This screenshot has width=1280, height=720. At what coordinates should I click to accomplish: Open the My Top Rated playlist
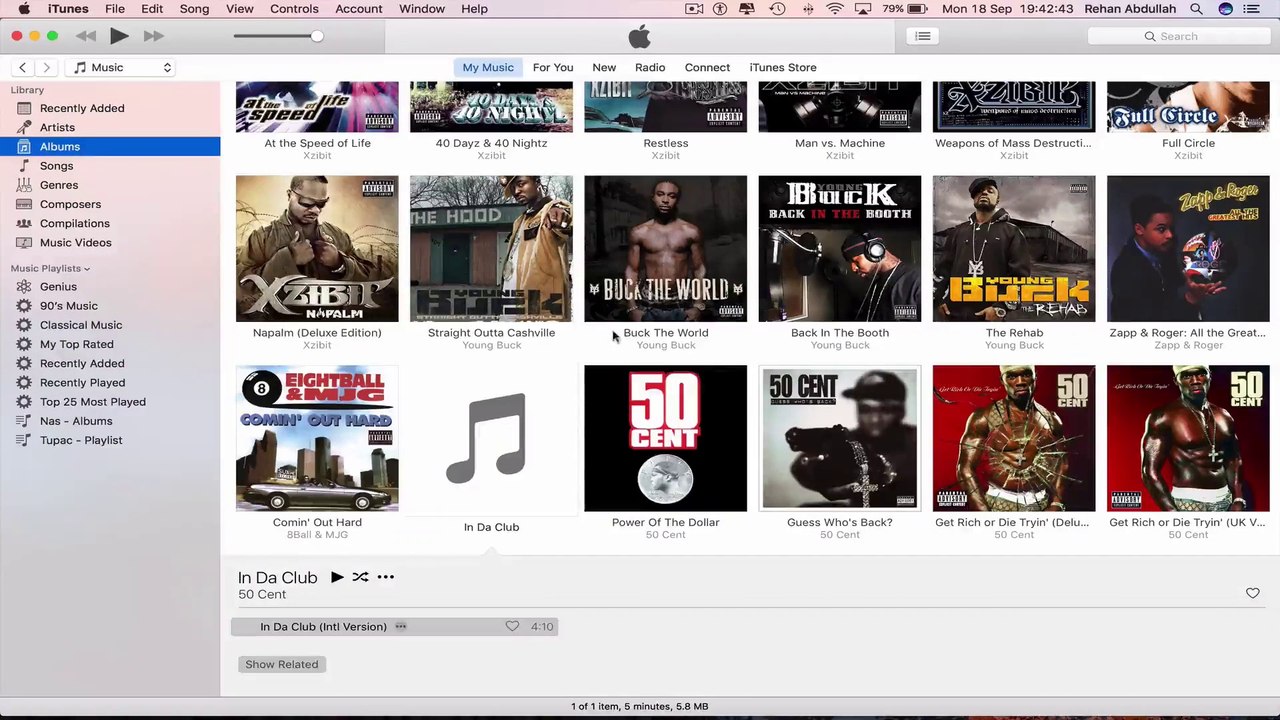click(110, 344)
